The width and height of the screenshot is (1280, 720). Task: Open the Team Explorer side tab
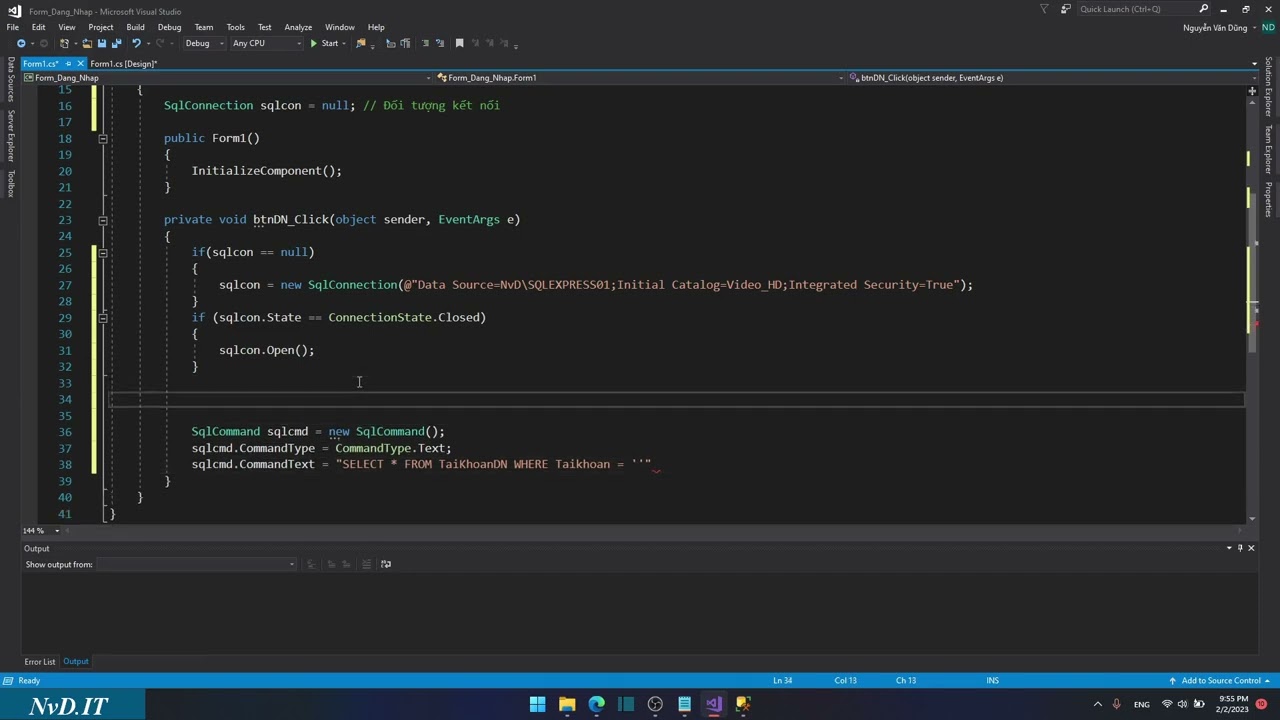(1269, 147)
